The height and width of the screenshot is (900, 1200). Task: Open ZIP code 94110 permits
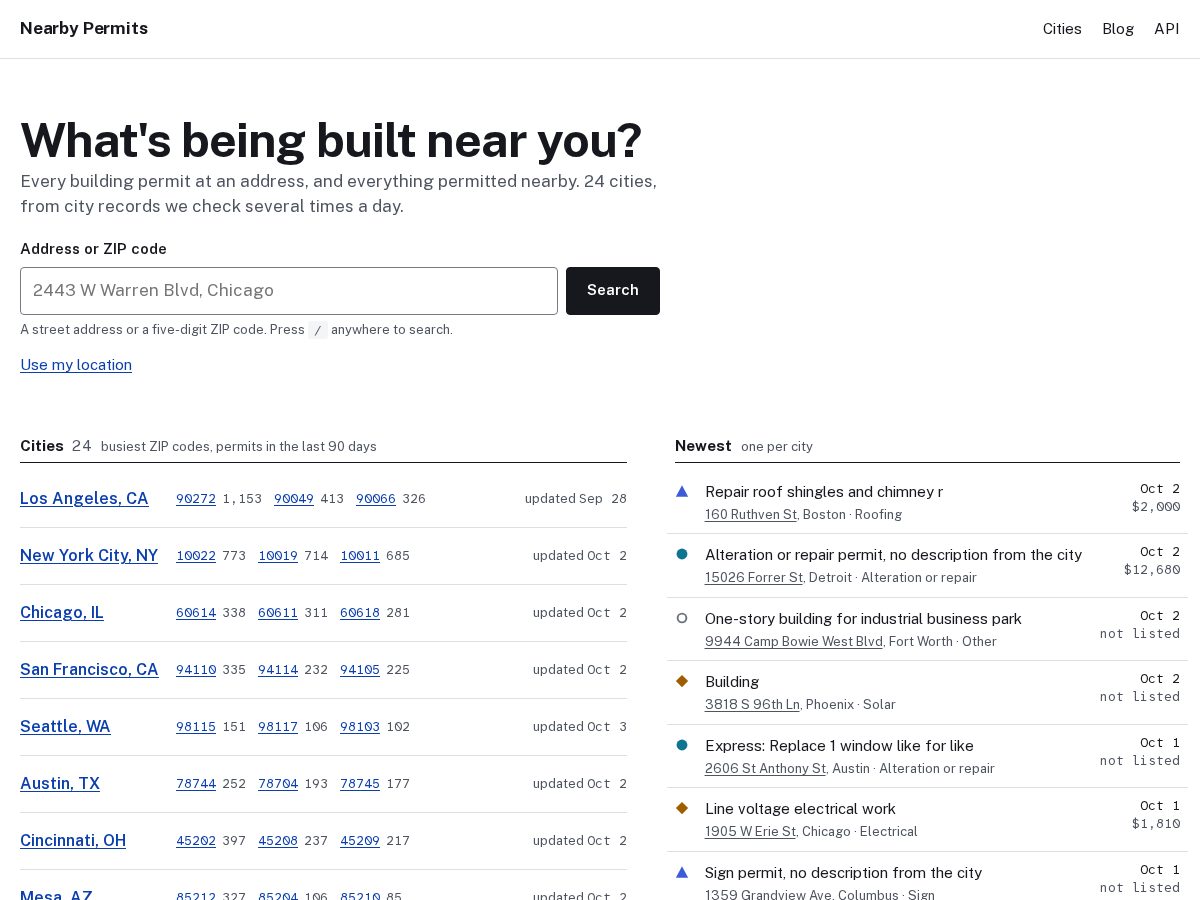(x=196, y=670)
